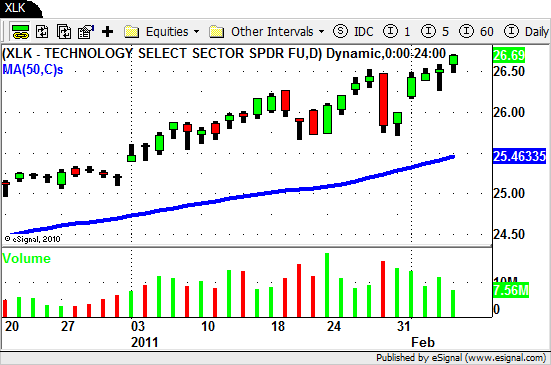Click date label 31 on time axis

404,326
